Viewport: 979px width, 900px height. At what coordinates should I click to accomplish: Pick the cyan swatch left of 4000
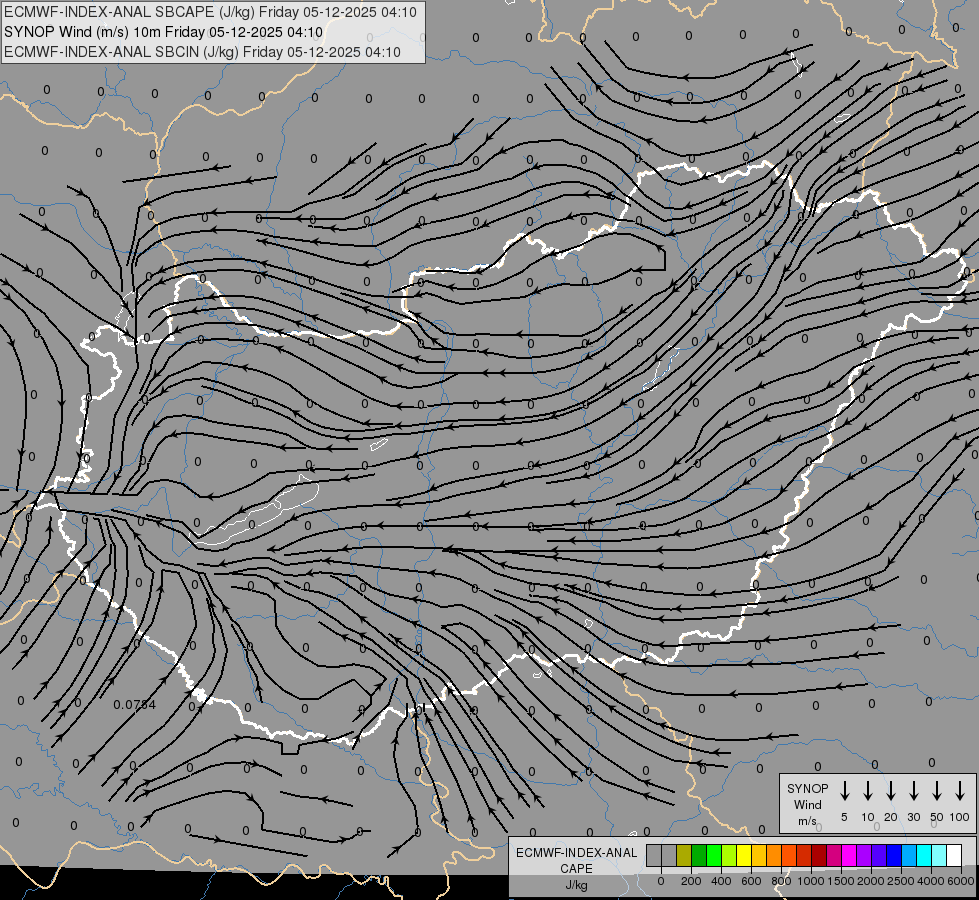coord(924,856)
